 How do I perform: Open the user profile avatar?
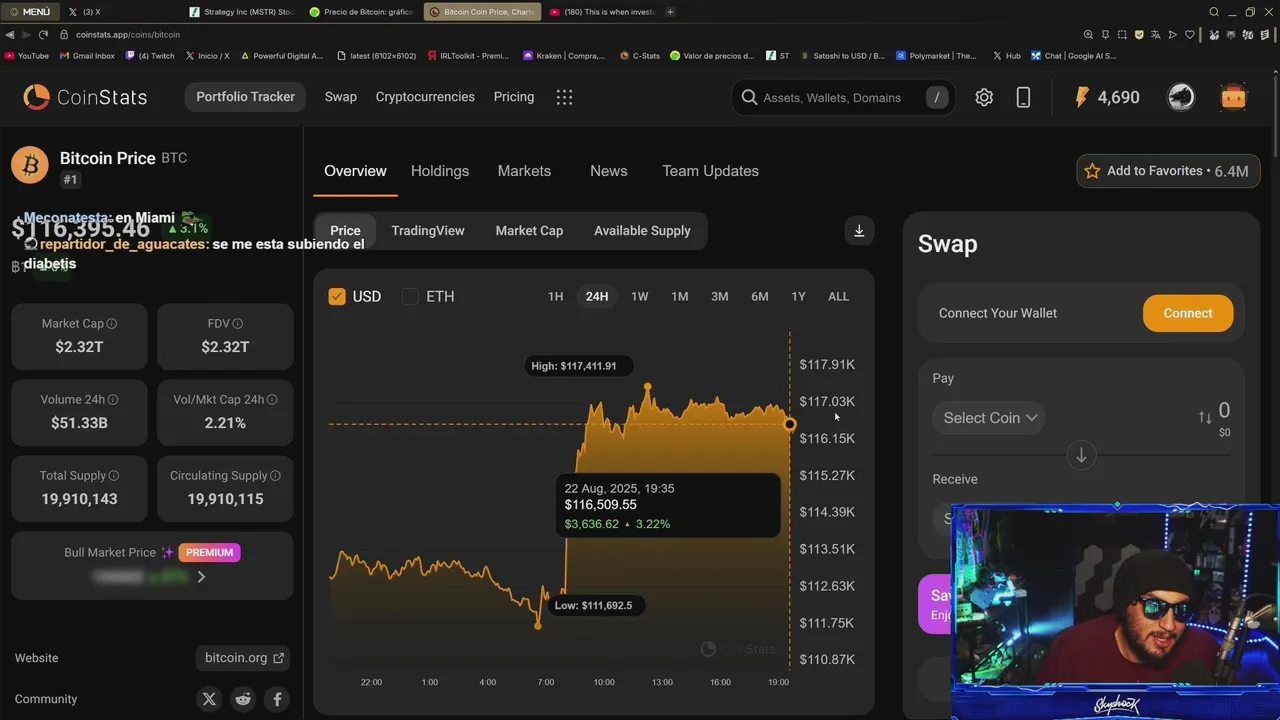pyautogui.click(x=1181, y=97)
